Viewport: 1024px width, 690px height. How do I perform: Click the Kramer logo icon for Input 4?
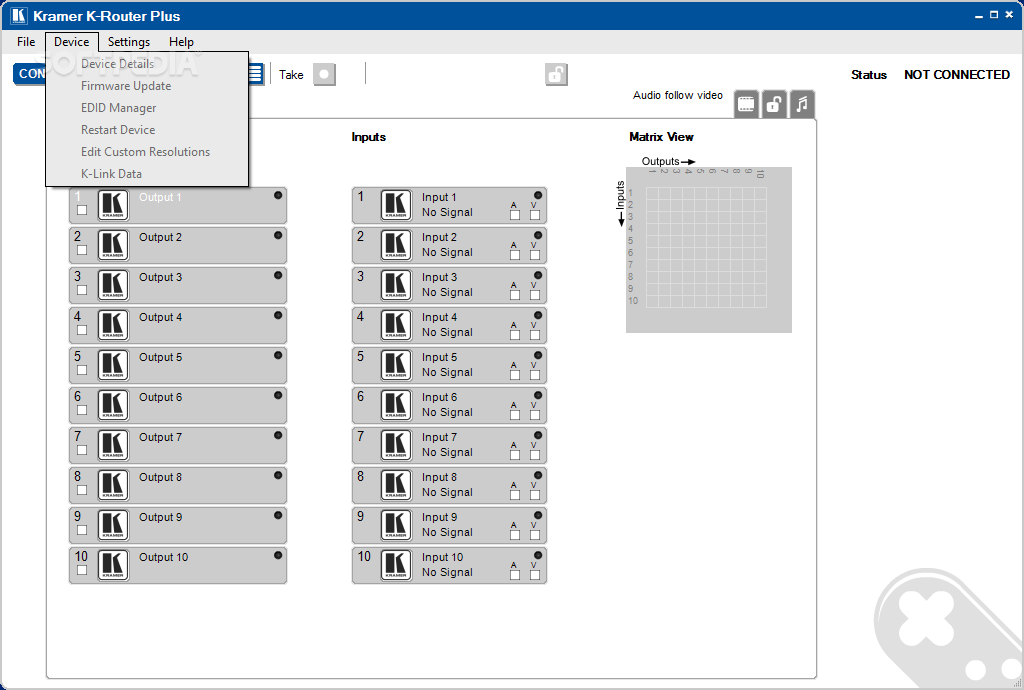[x=396, y=325]
